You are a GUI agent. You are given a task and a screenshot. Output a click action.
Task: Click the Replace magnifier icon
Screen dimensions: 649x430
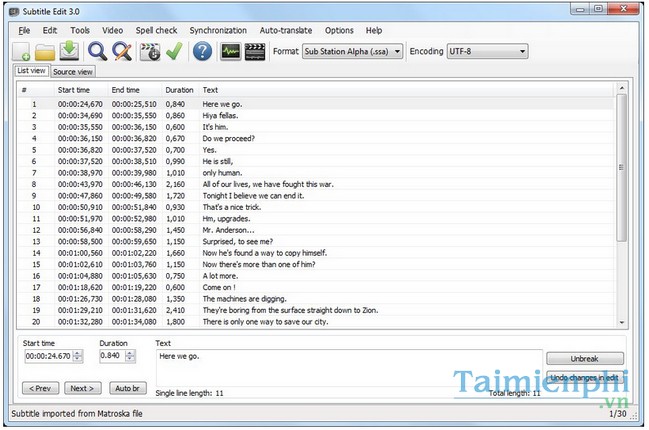pos(123,51)
